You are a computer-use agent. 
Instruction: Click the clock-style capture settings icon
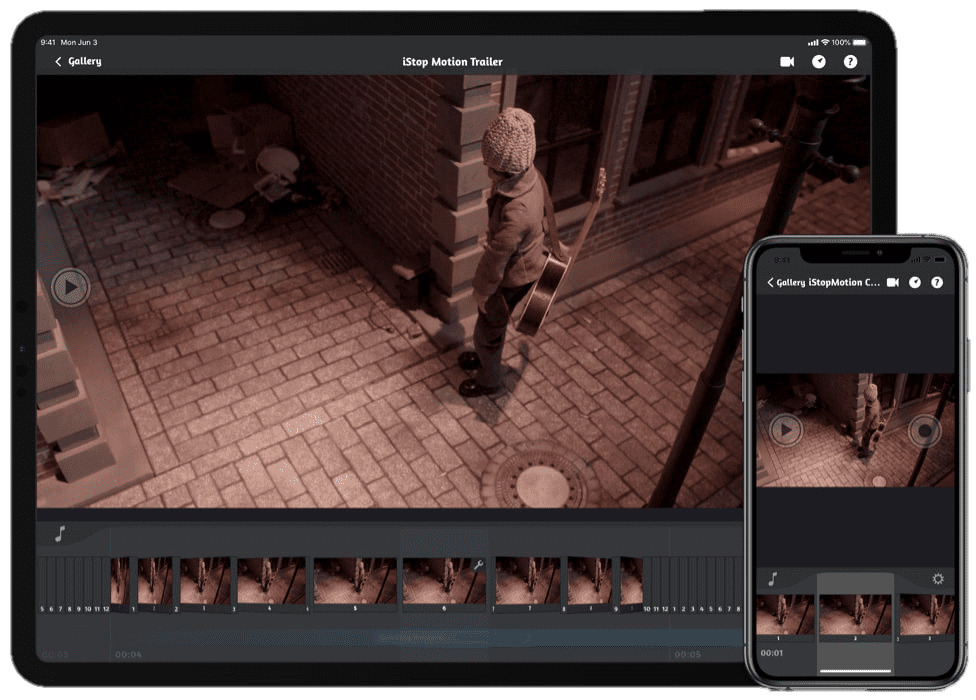pos(820,61)
